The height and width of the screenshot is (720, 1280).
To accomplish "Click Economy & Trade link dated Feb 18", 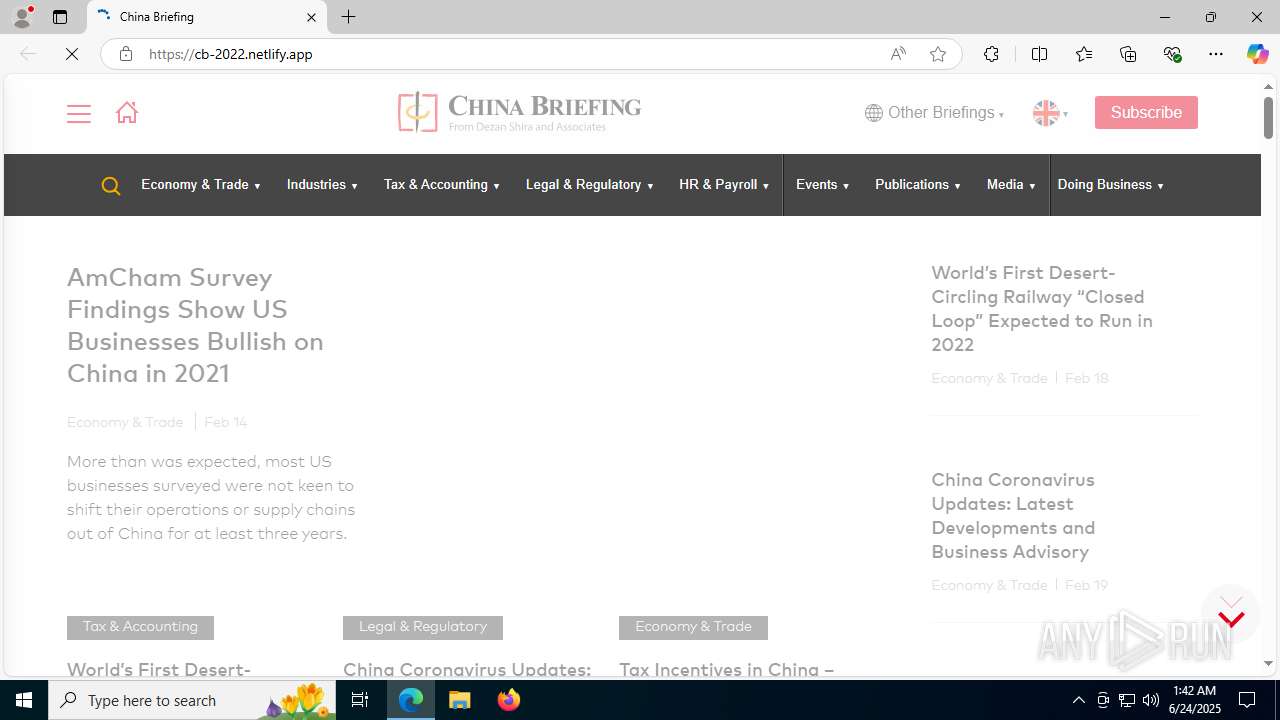I will 989,378.
